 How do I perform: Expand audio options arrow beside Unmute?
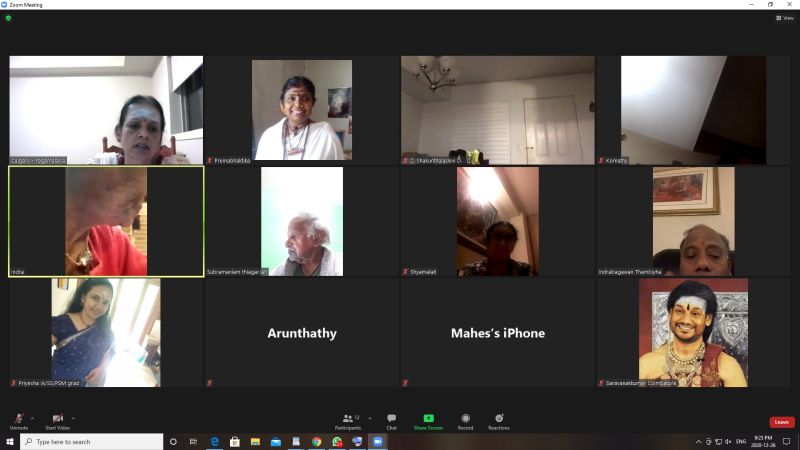point(32,417)
